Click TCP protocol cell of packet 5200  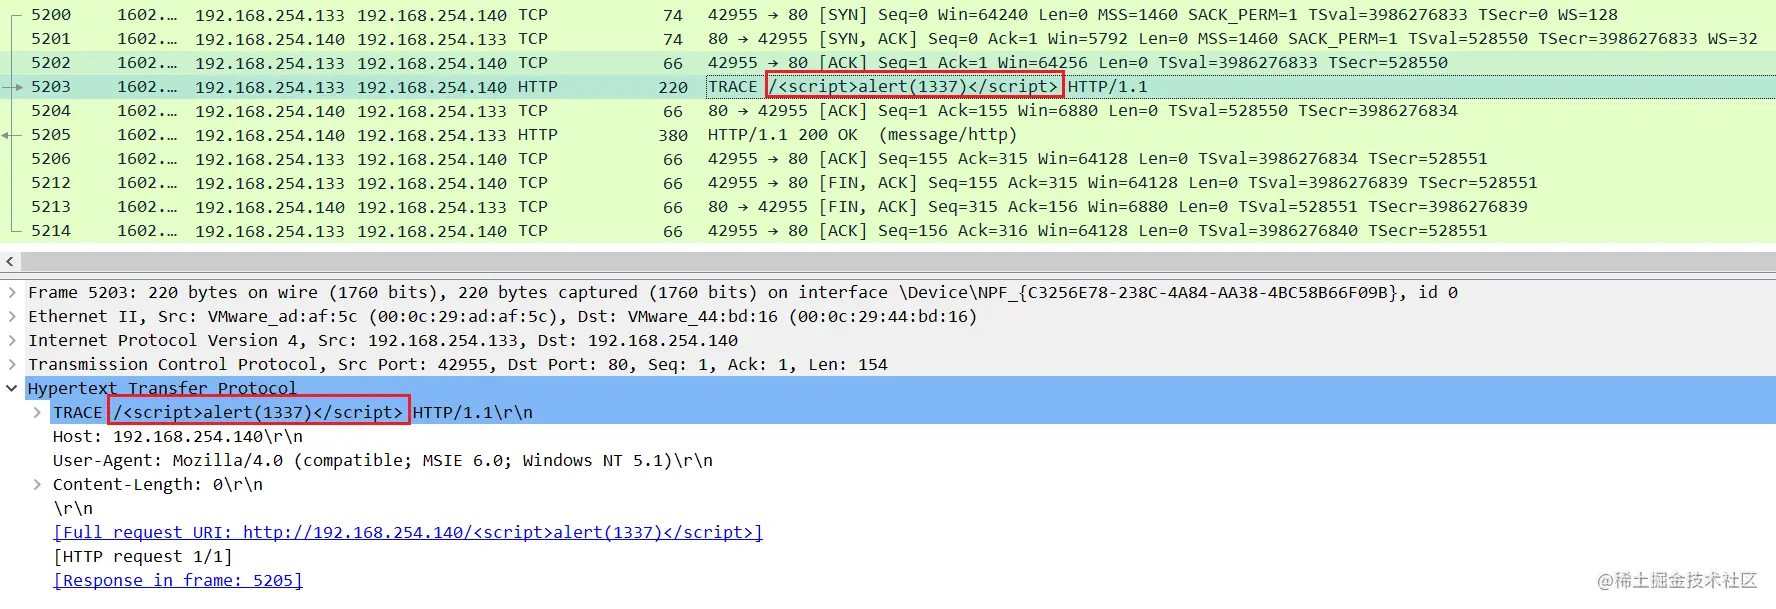coord(533,15)
